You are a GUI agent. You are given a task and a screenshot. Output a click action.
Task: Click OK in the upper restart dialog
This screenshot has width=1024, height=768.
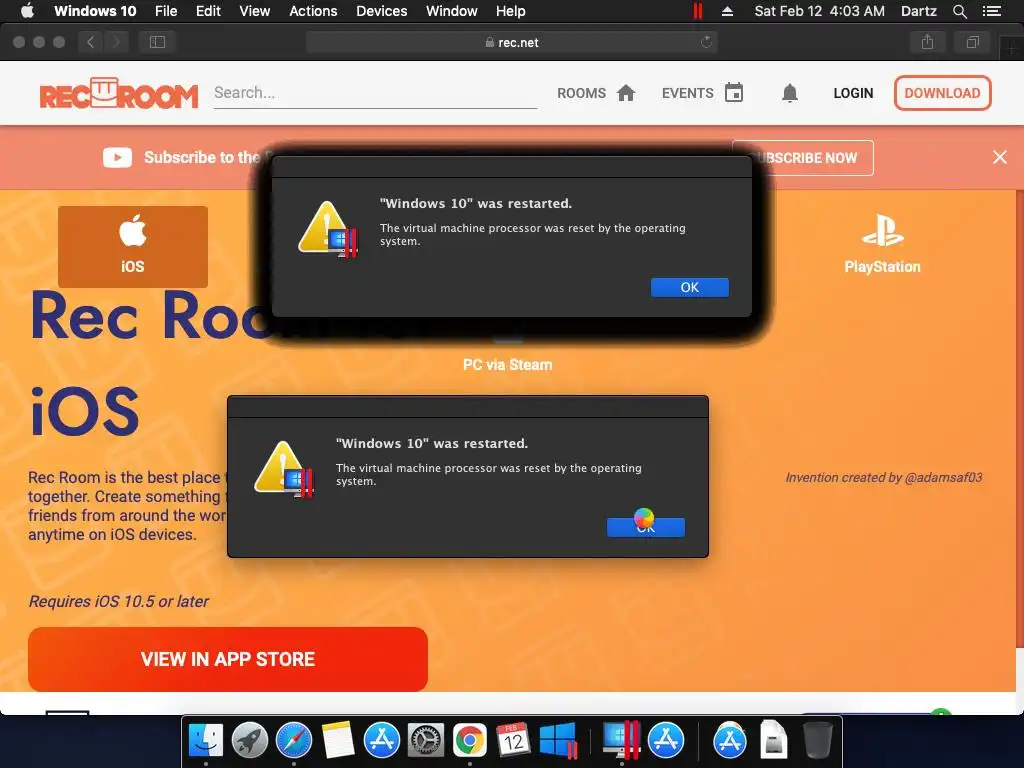tap(690, 287)
